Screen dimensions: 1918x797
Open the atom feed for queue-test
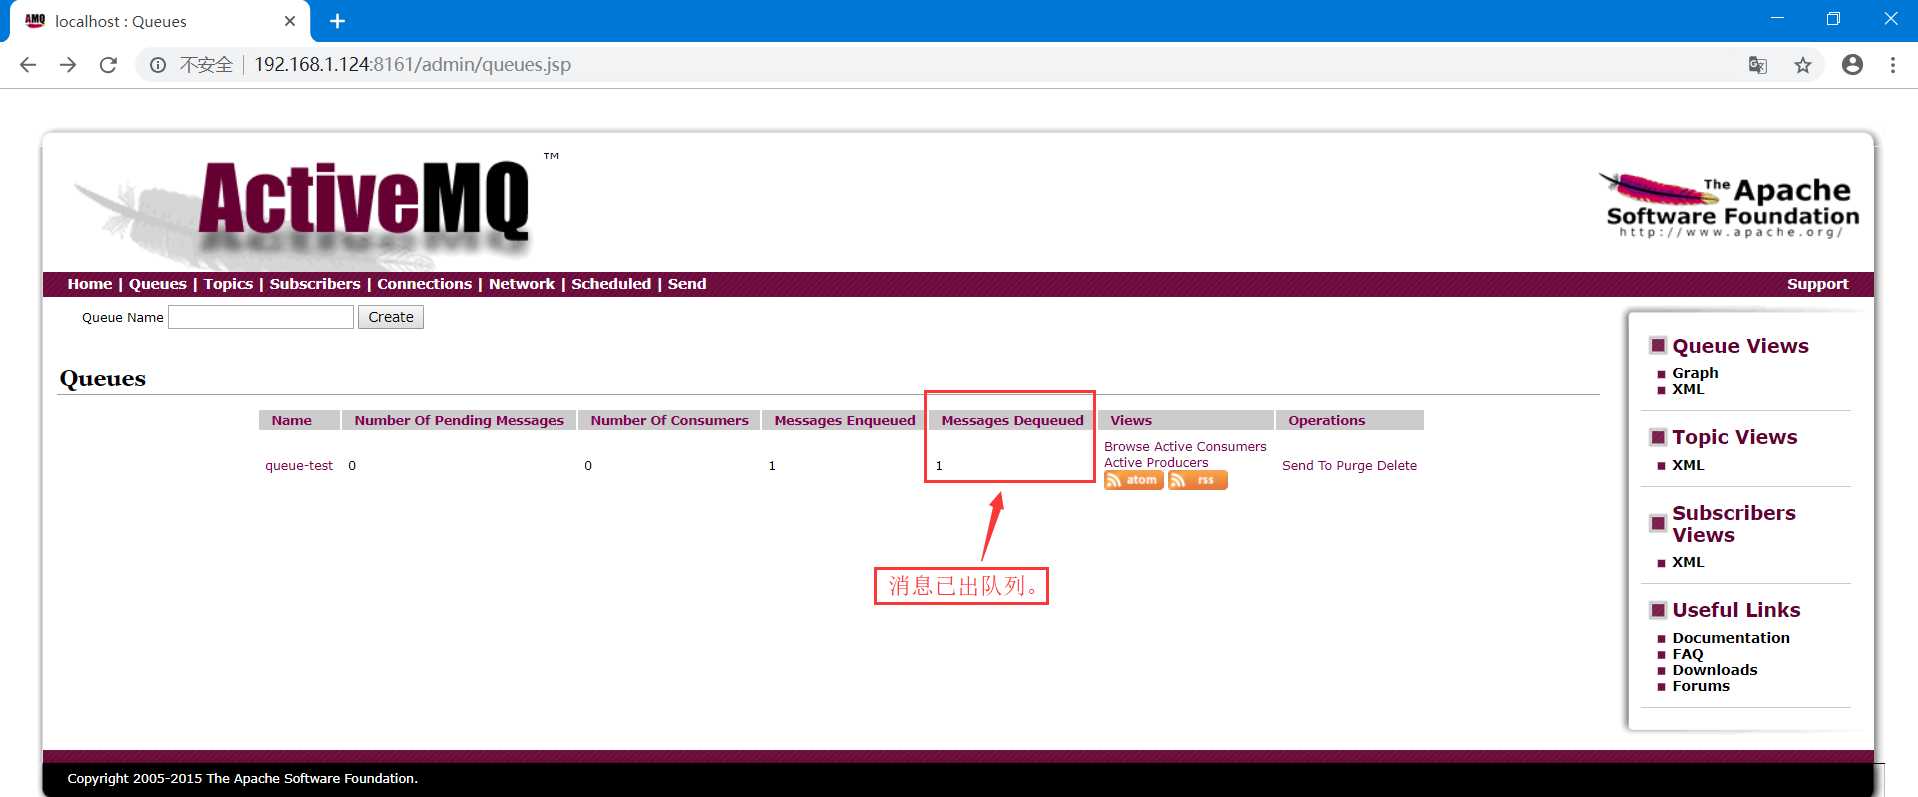[x=1133, y=480]
